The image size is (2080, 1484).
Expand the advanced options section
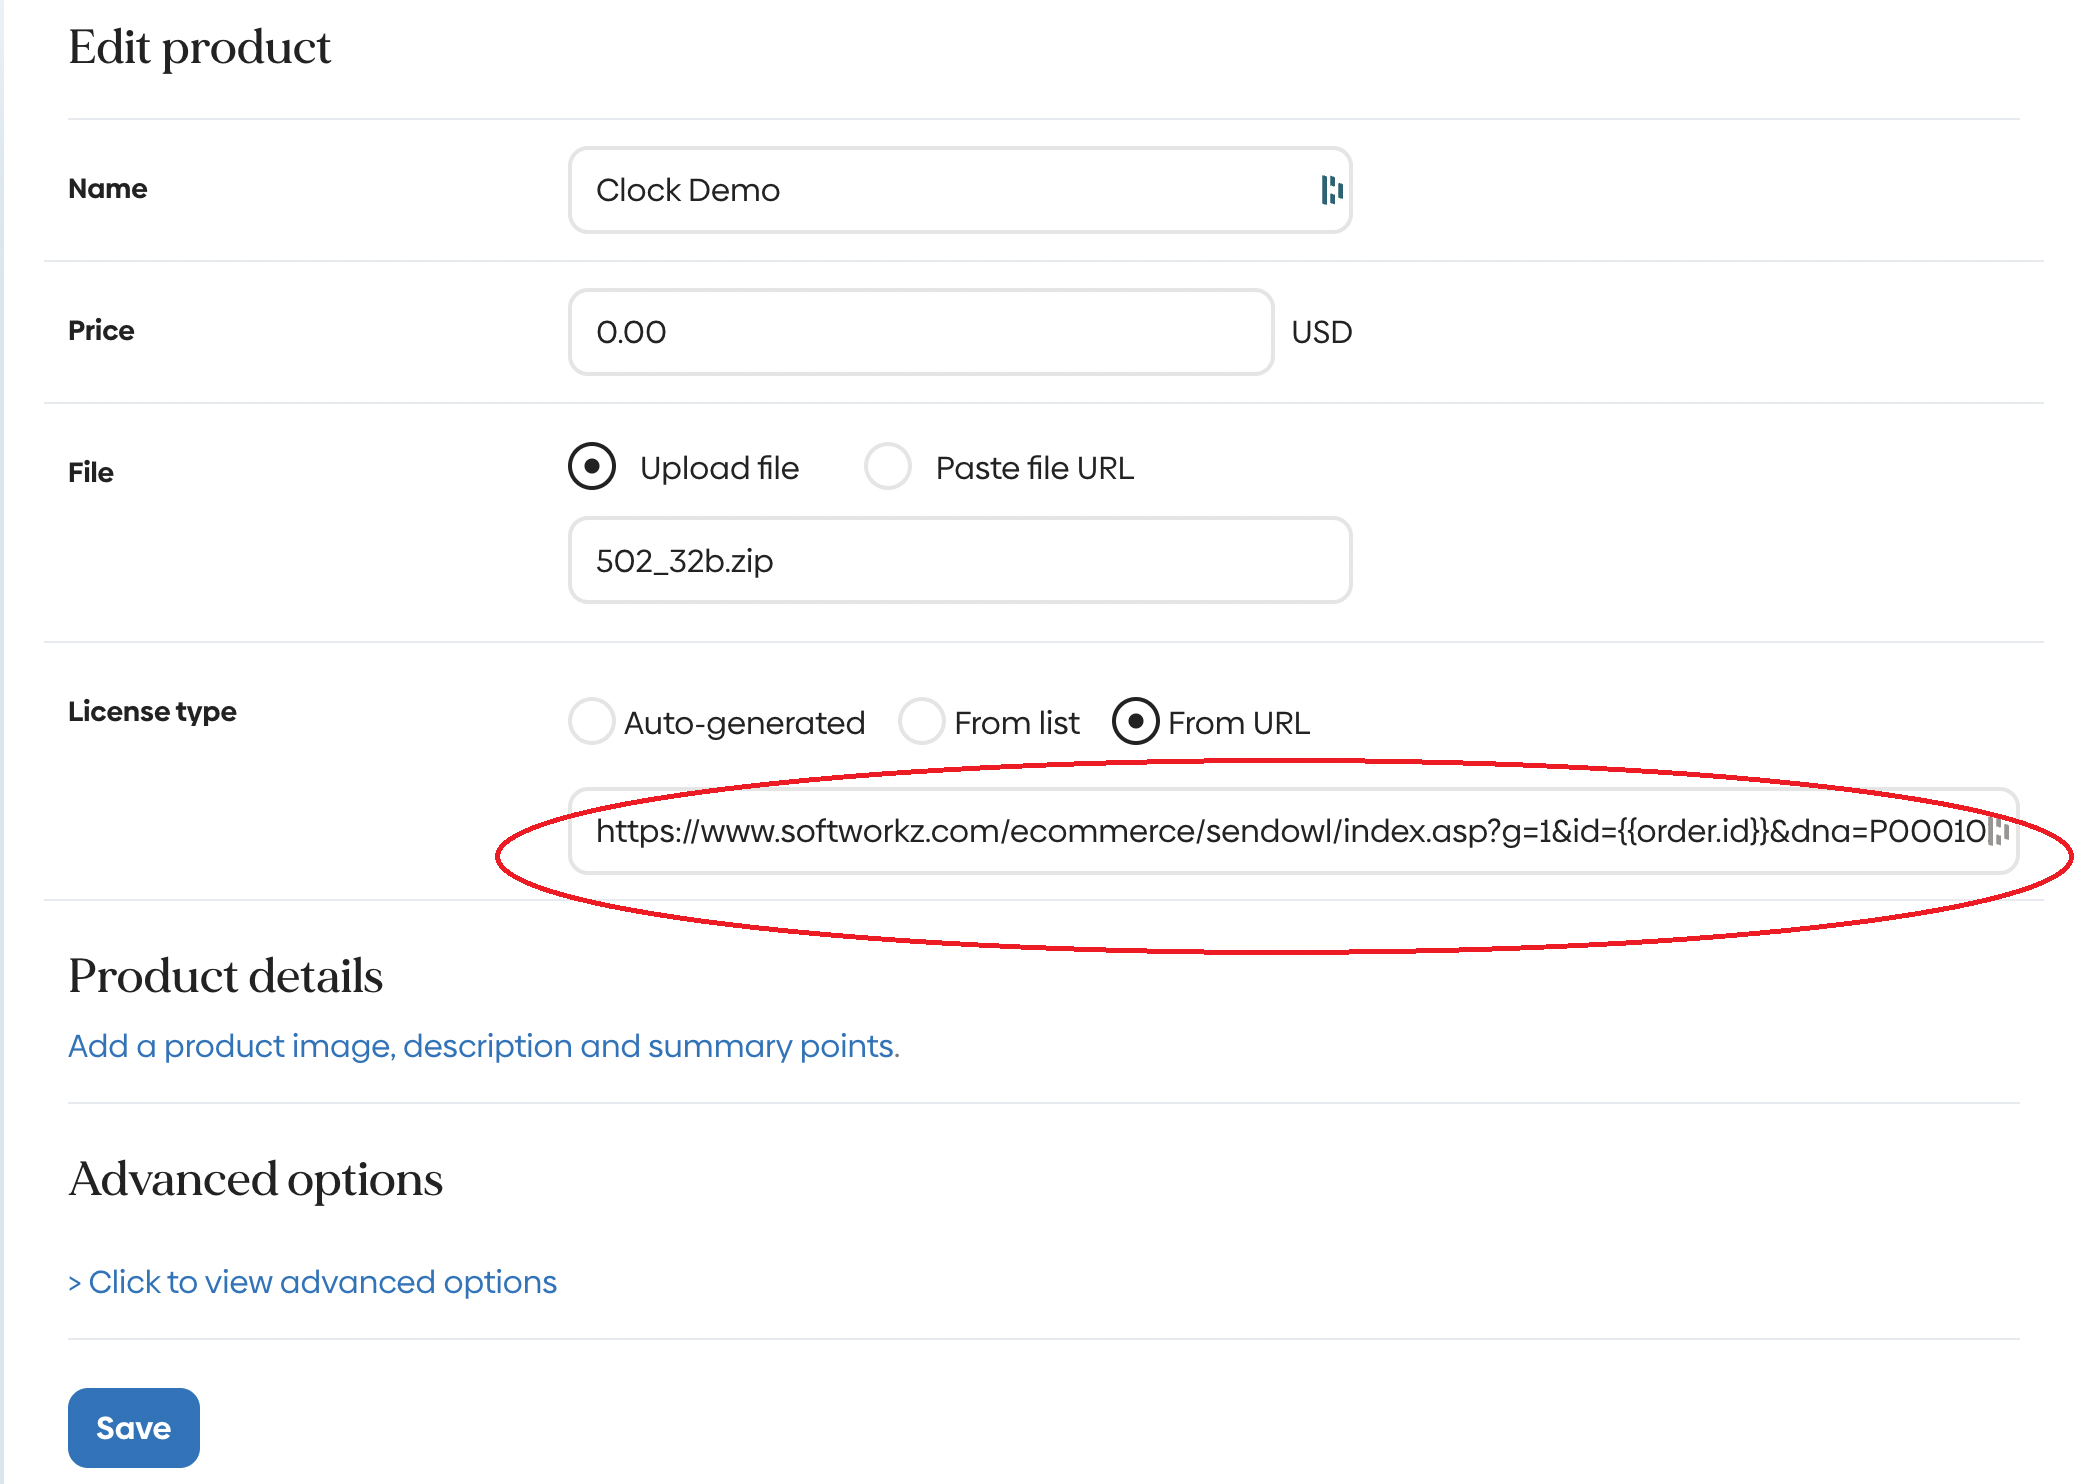(312, 1282)
